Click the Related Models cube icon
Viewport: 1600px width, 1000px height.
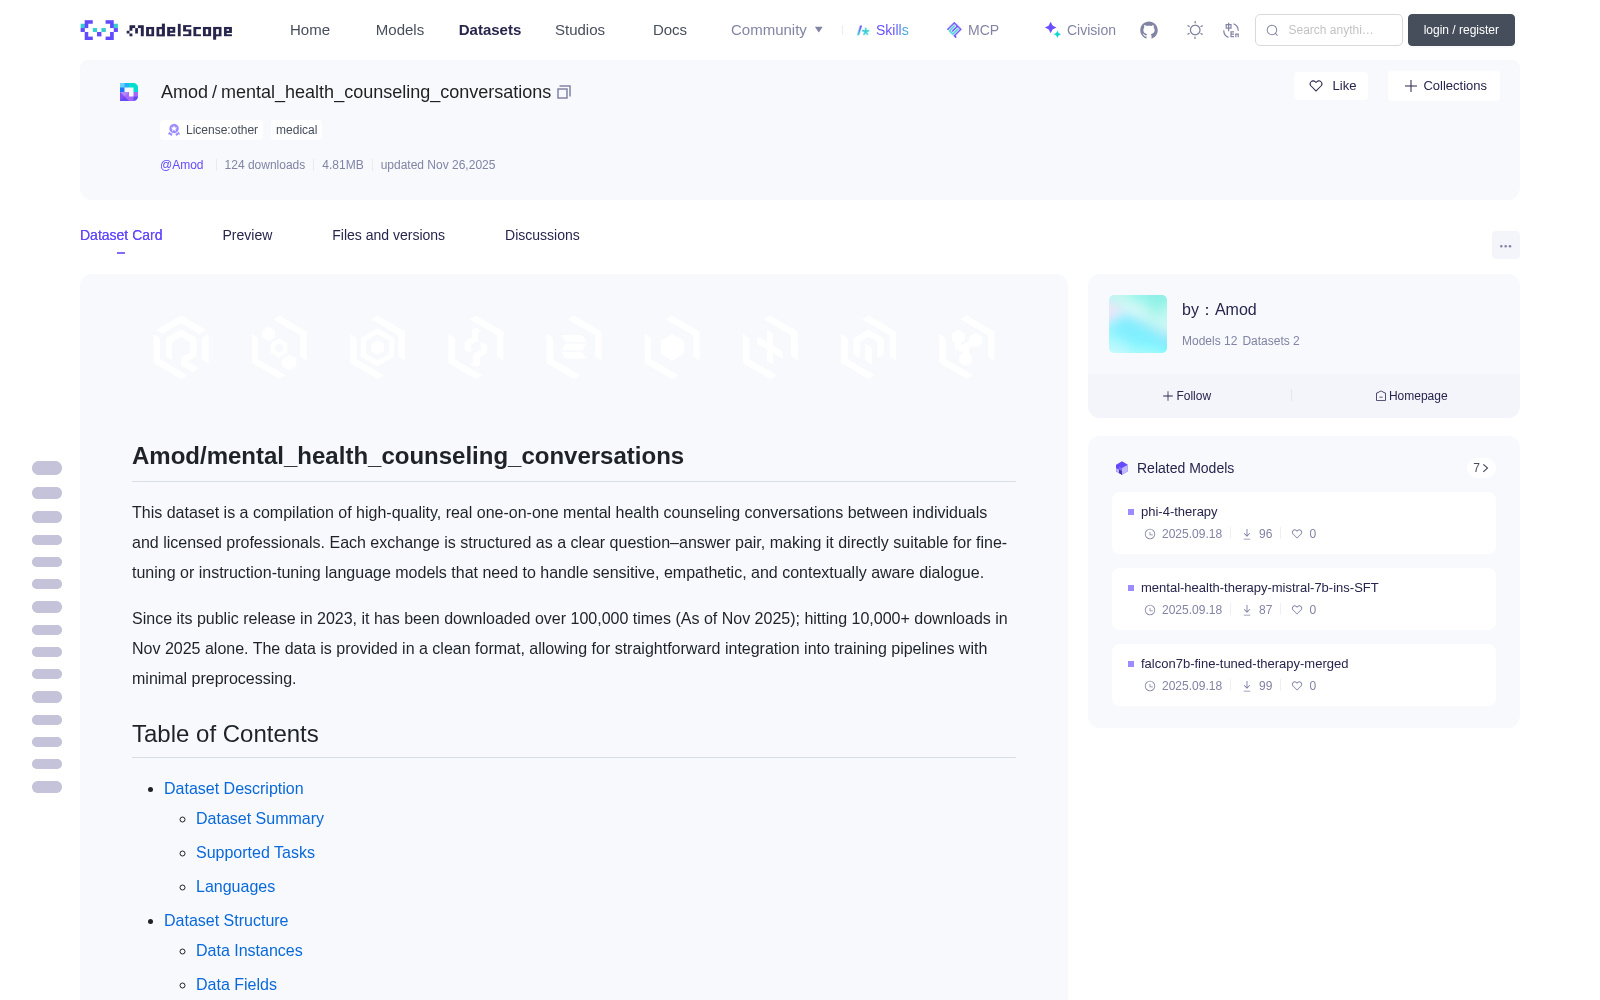[1122, 468]
